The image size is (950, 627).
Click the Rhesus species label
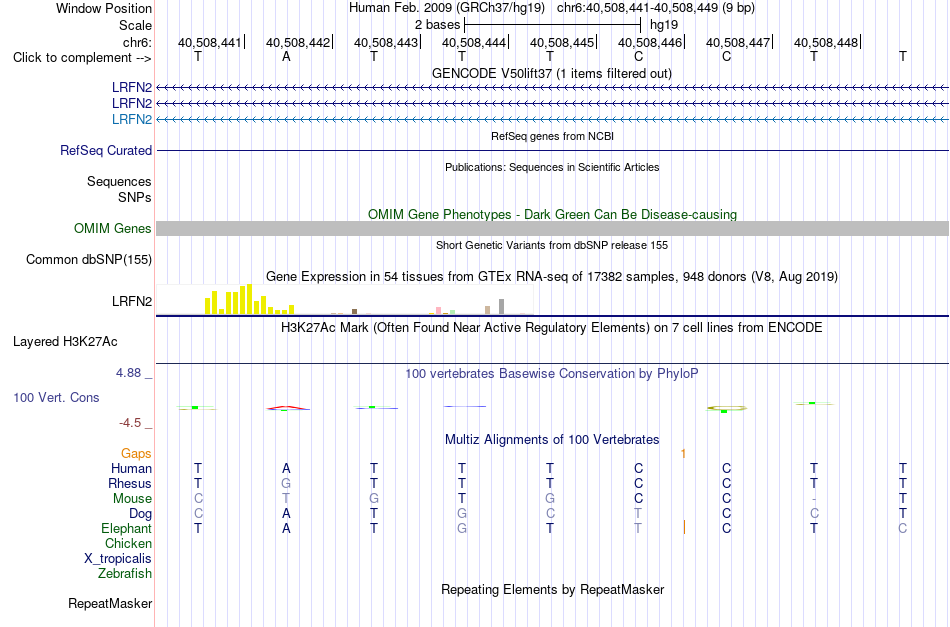pos(130,483)
